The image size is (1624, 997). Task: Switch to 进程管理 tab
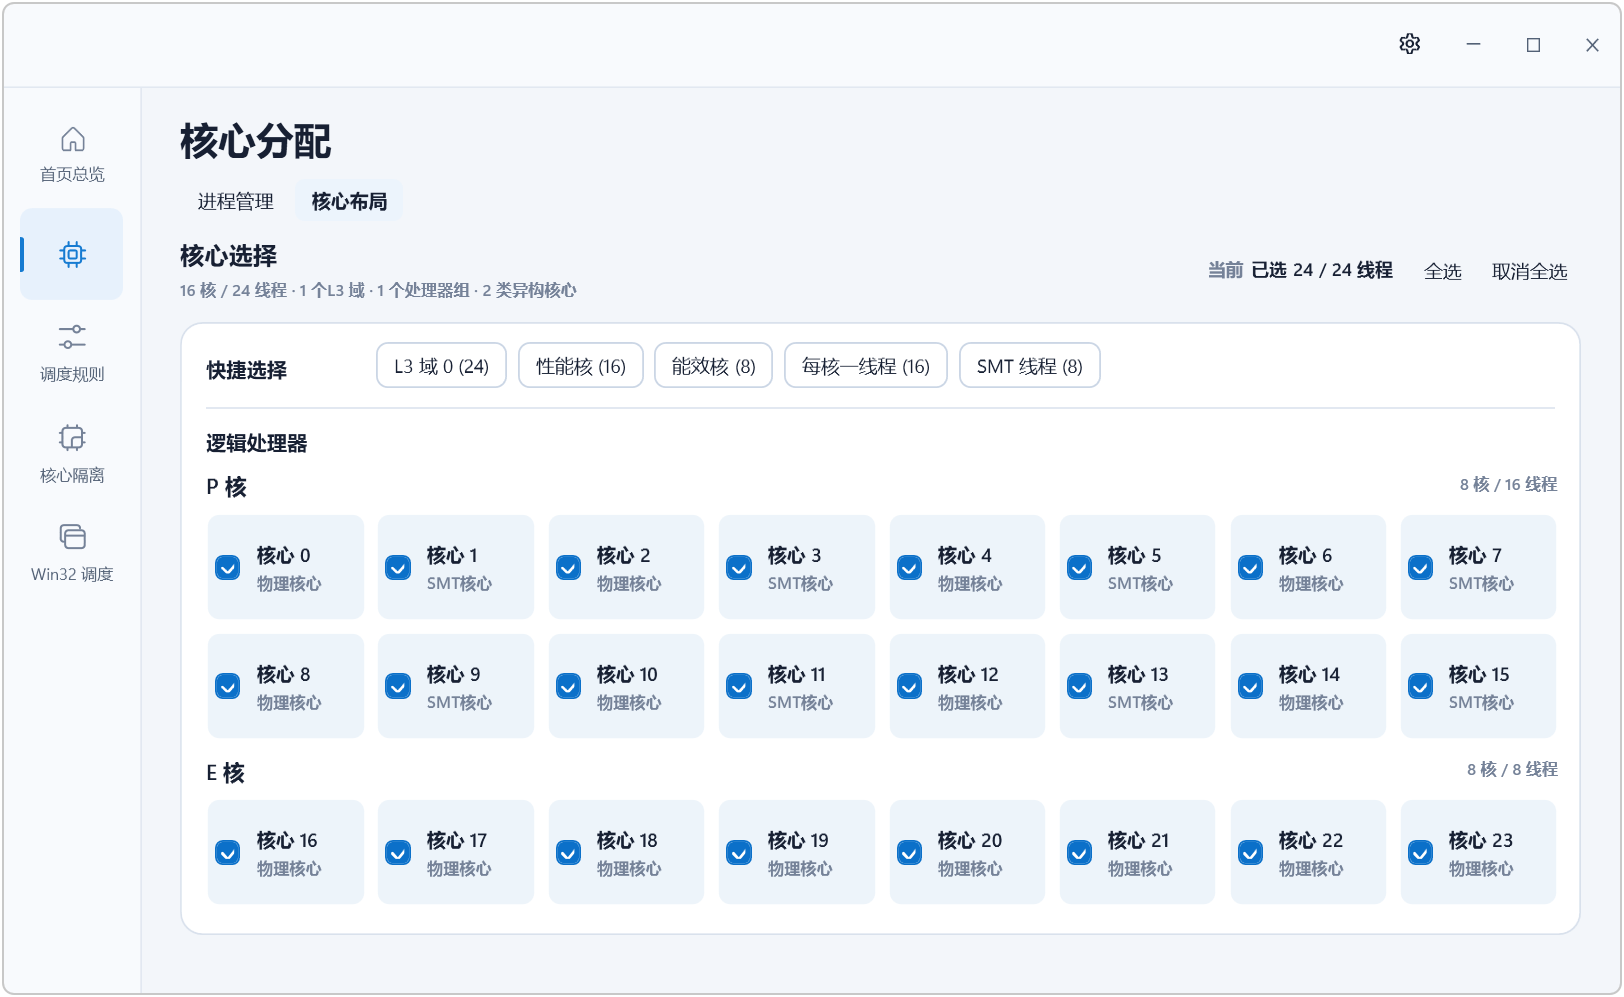tap(235, 201)
